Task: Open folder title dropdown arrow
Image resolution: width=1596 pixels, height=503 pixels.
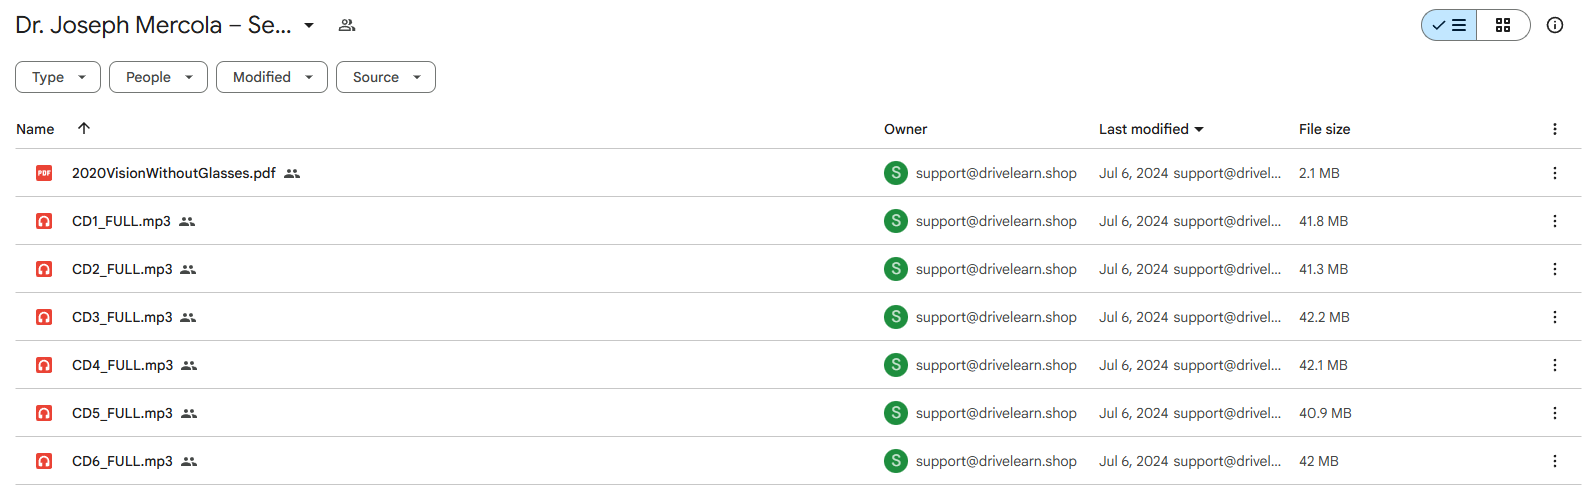Action: [309, 25]
